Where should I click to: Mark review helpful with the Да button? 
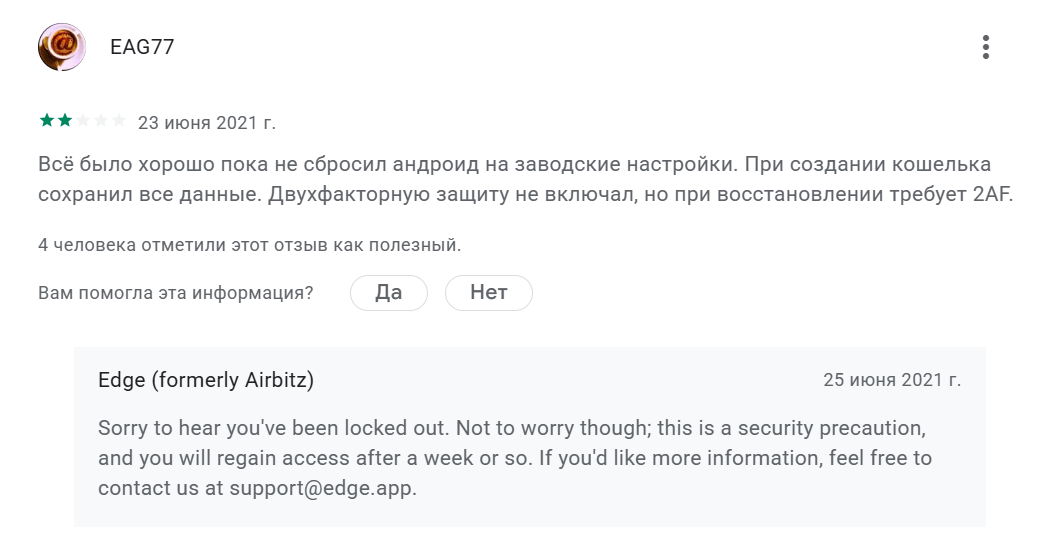pos(388,293)
